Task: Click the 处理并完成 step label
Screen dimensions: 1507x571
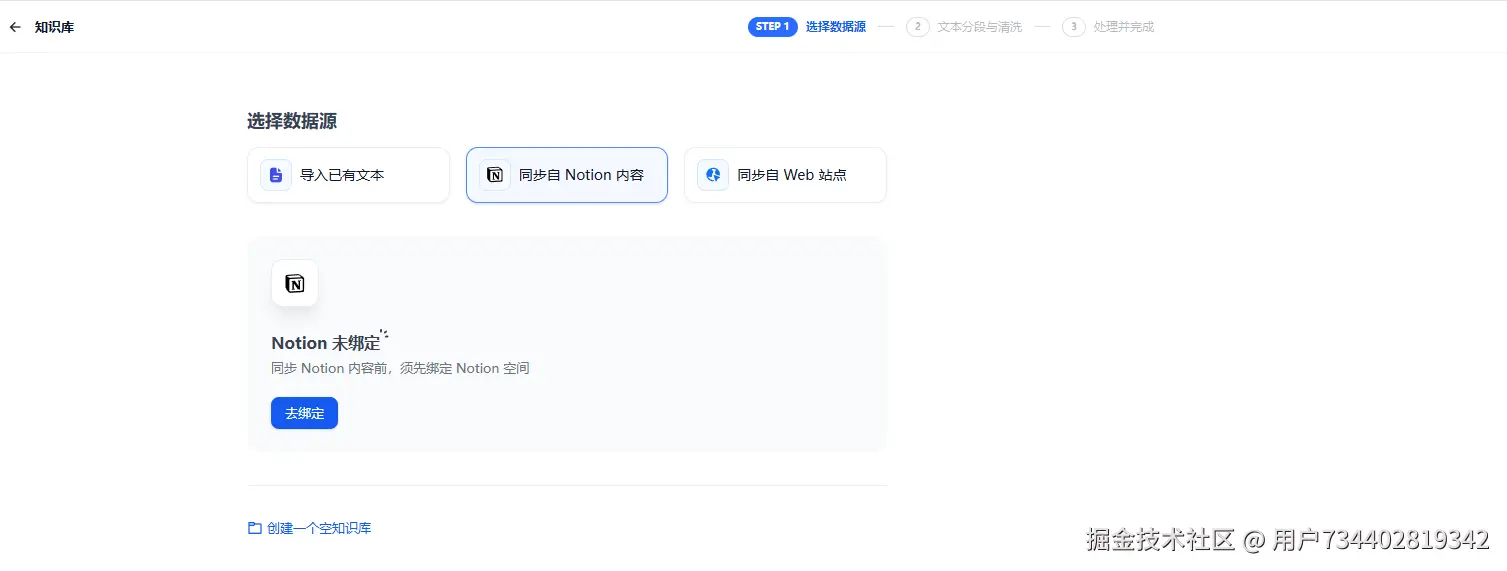Action: click(x=1124, y=27)
